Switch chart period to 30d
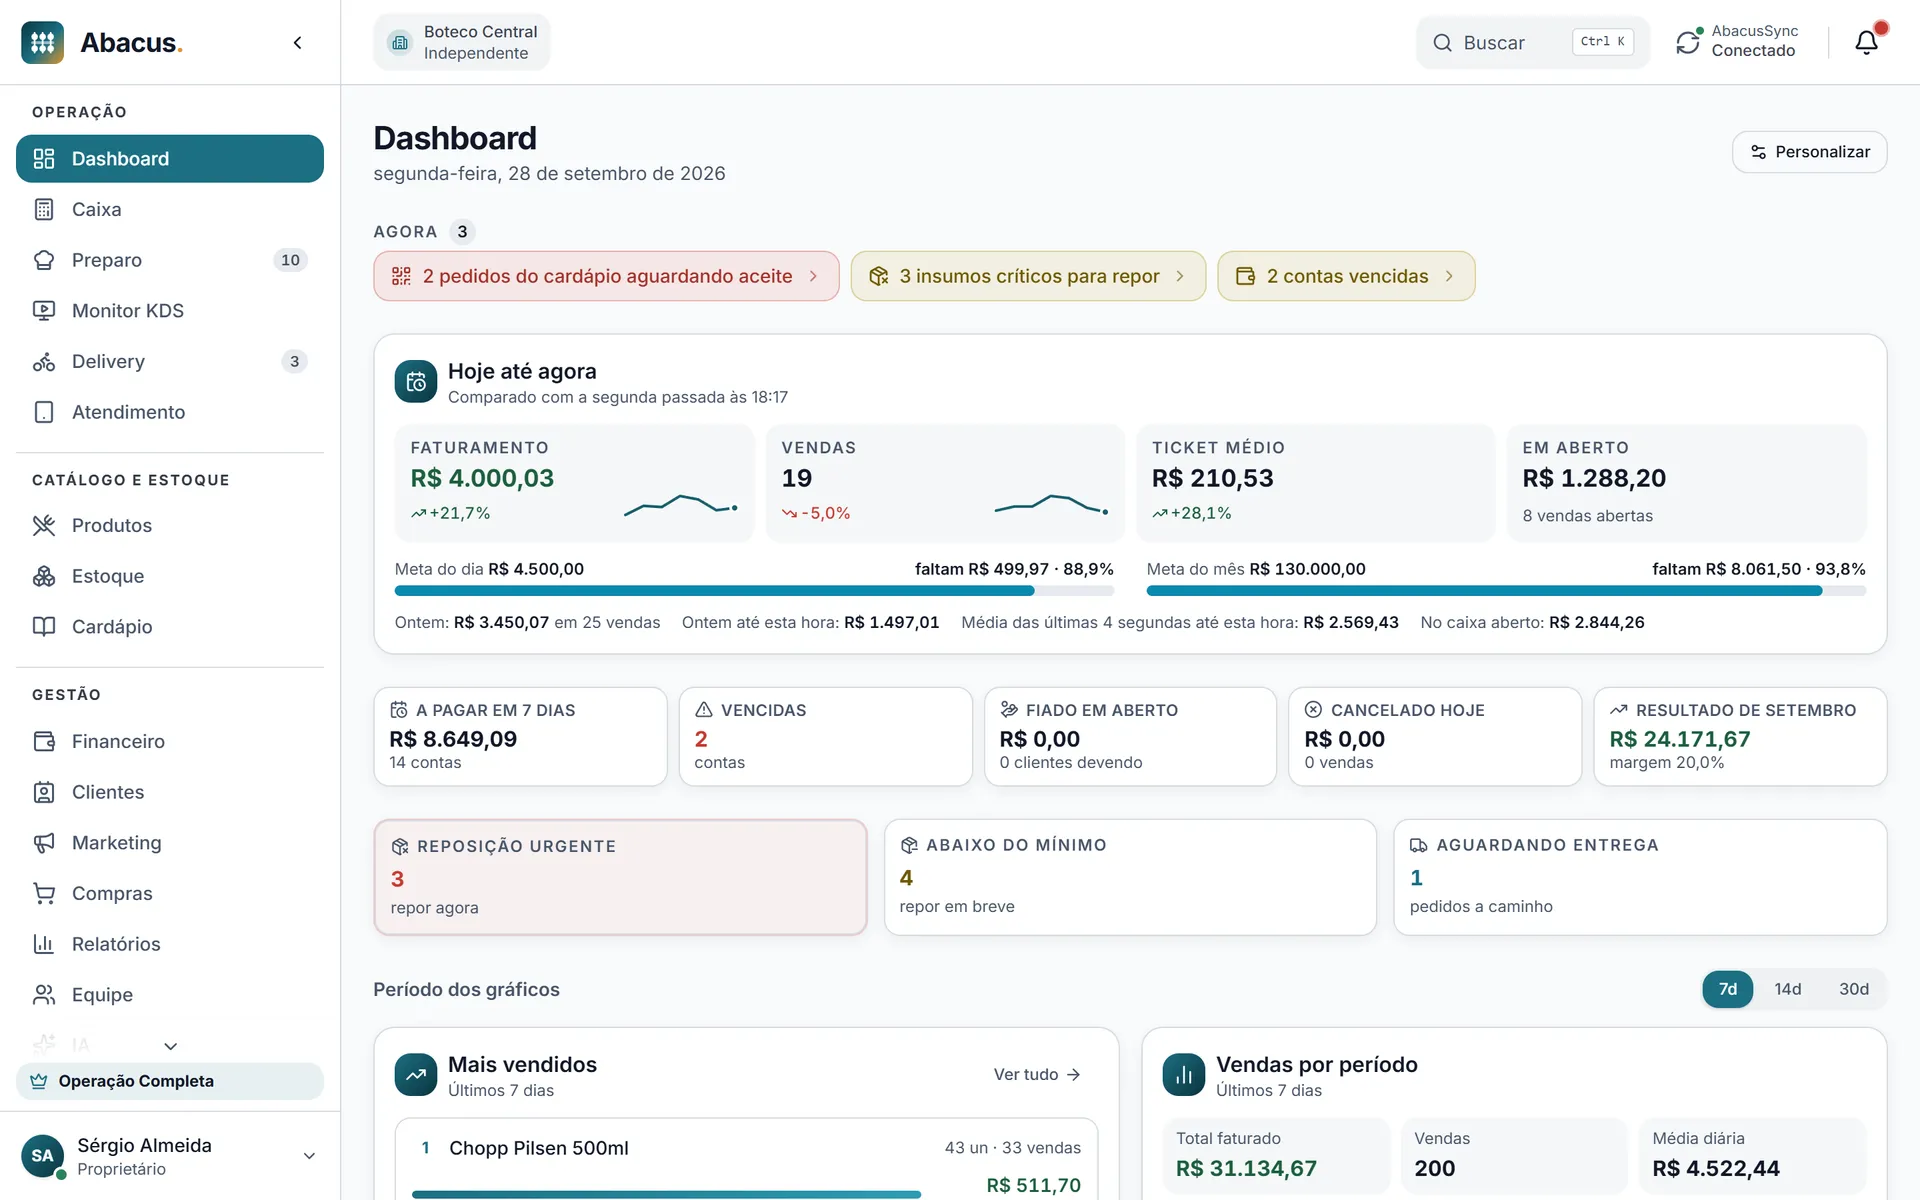The height and width of the screenshot is (1200, 1920). [x=1853, y=989]
